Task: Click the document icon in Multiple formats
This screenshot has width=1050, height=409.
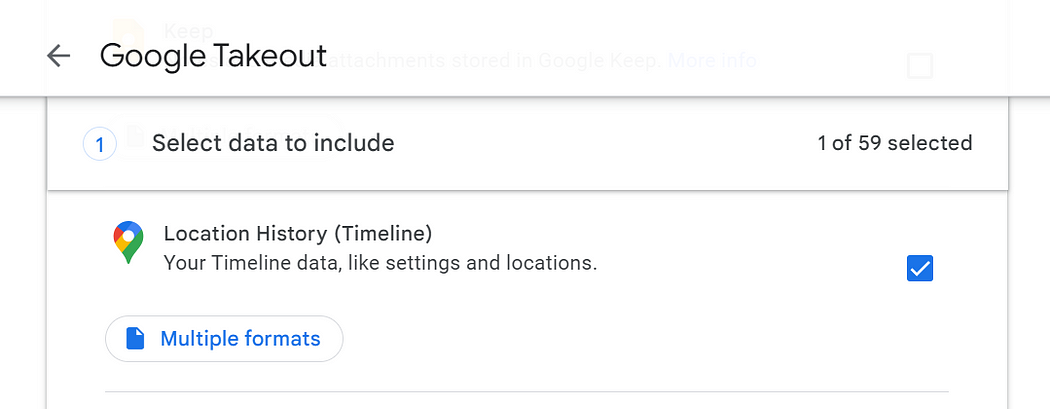Action: tap(136, 339)
